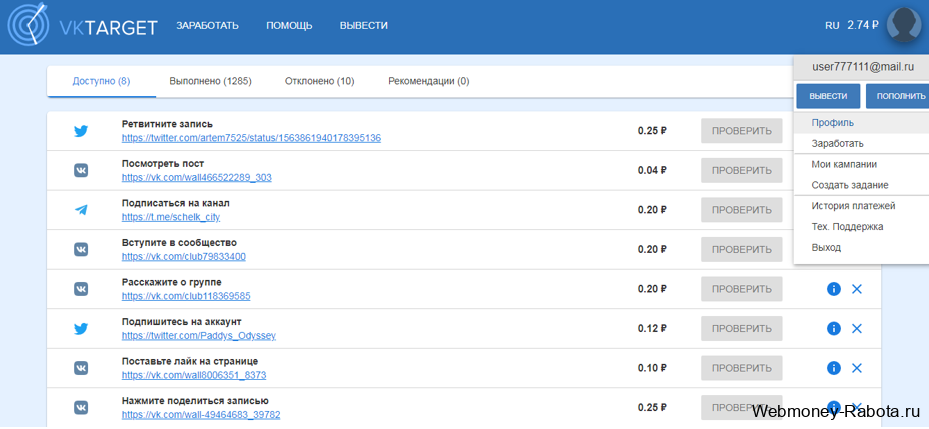Click the VK icon beside Вступите в сообщество
929x429 pixels.
click(x=81, y=249)
